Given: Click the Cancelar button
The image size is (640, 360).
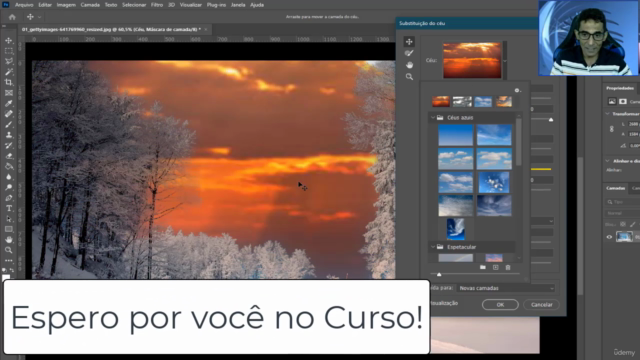Looking at the screenshot, I should 542,304.
